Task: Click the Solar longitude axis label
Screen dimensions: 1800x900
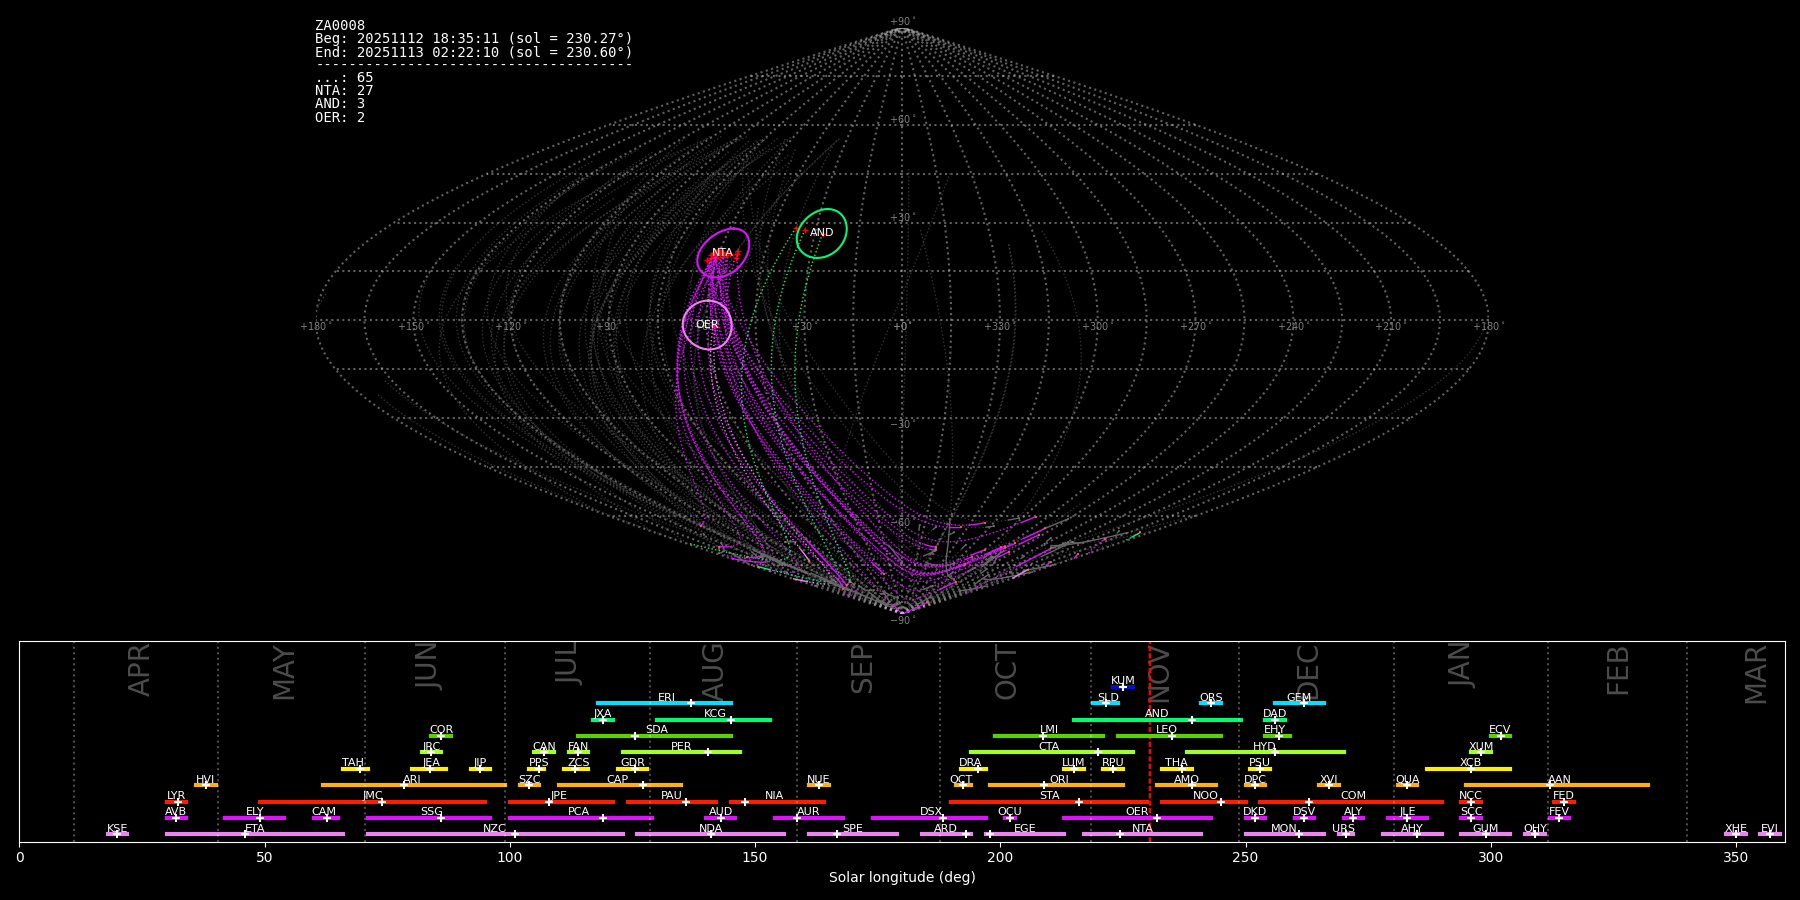Action: tap(901, 877)
